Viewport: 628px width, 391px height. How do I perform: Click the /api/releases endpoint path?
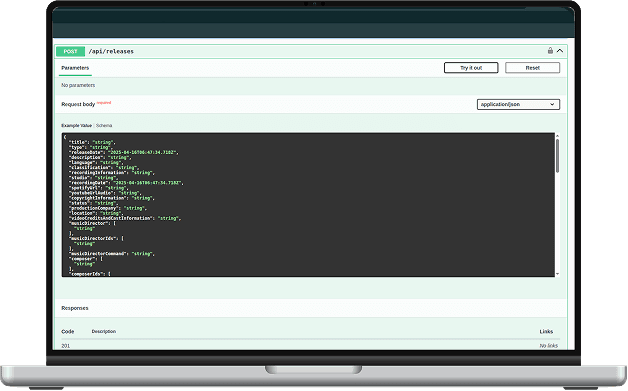pyautogui.click(x=111, y=51)
